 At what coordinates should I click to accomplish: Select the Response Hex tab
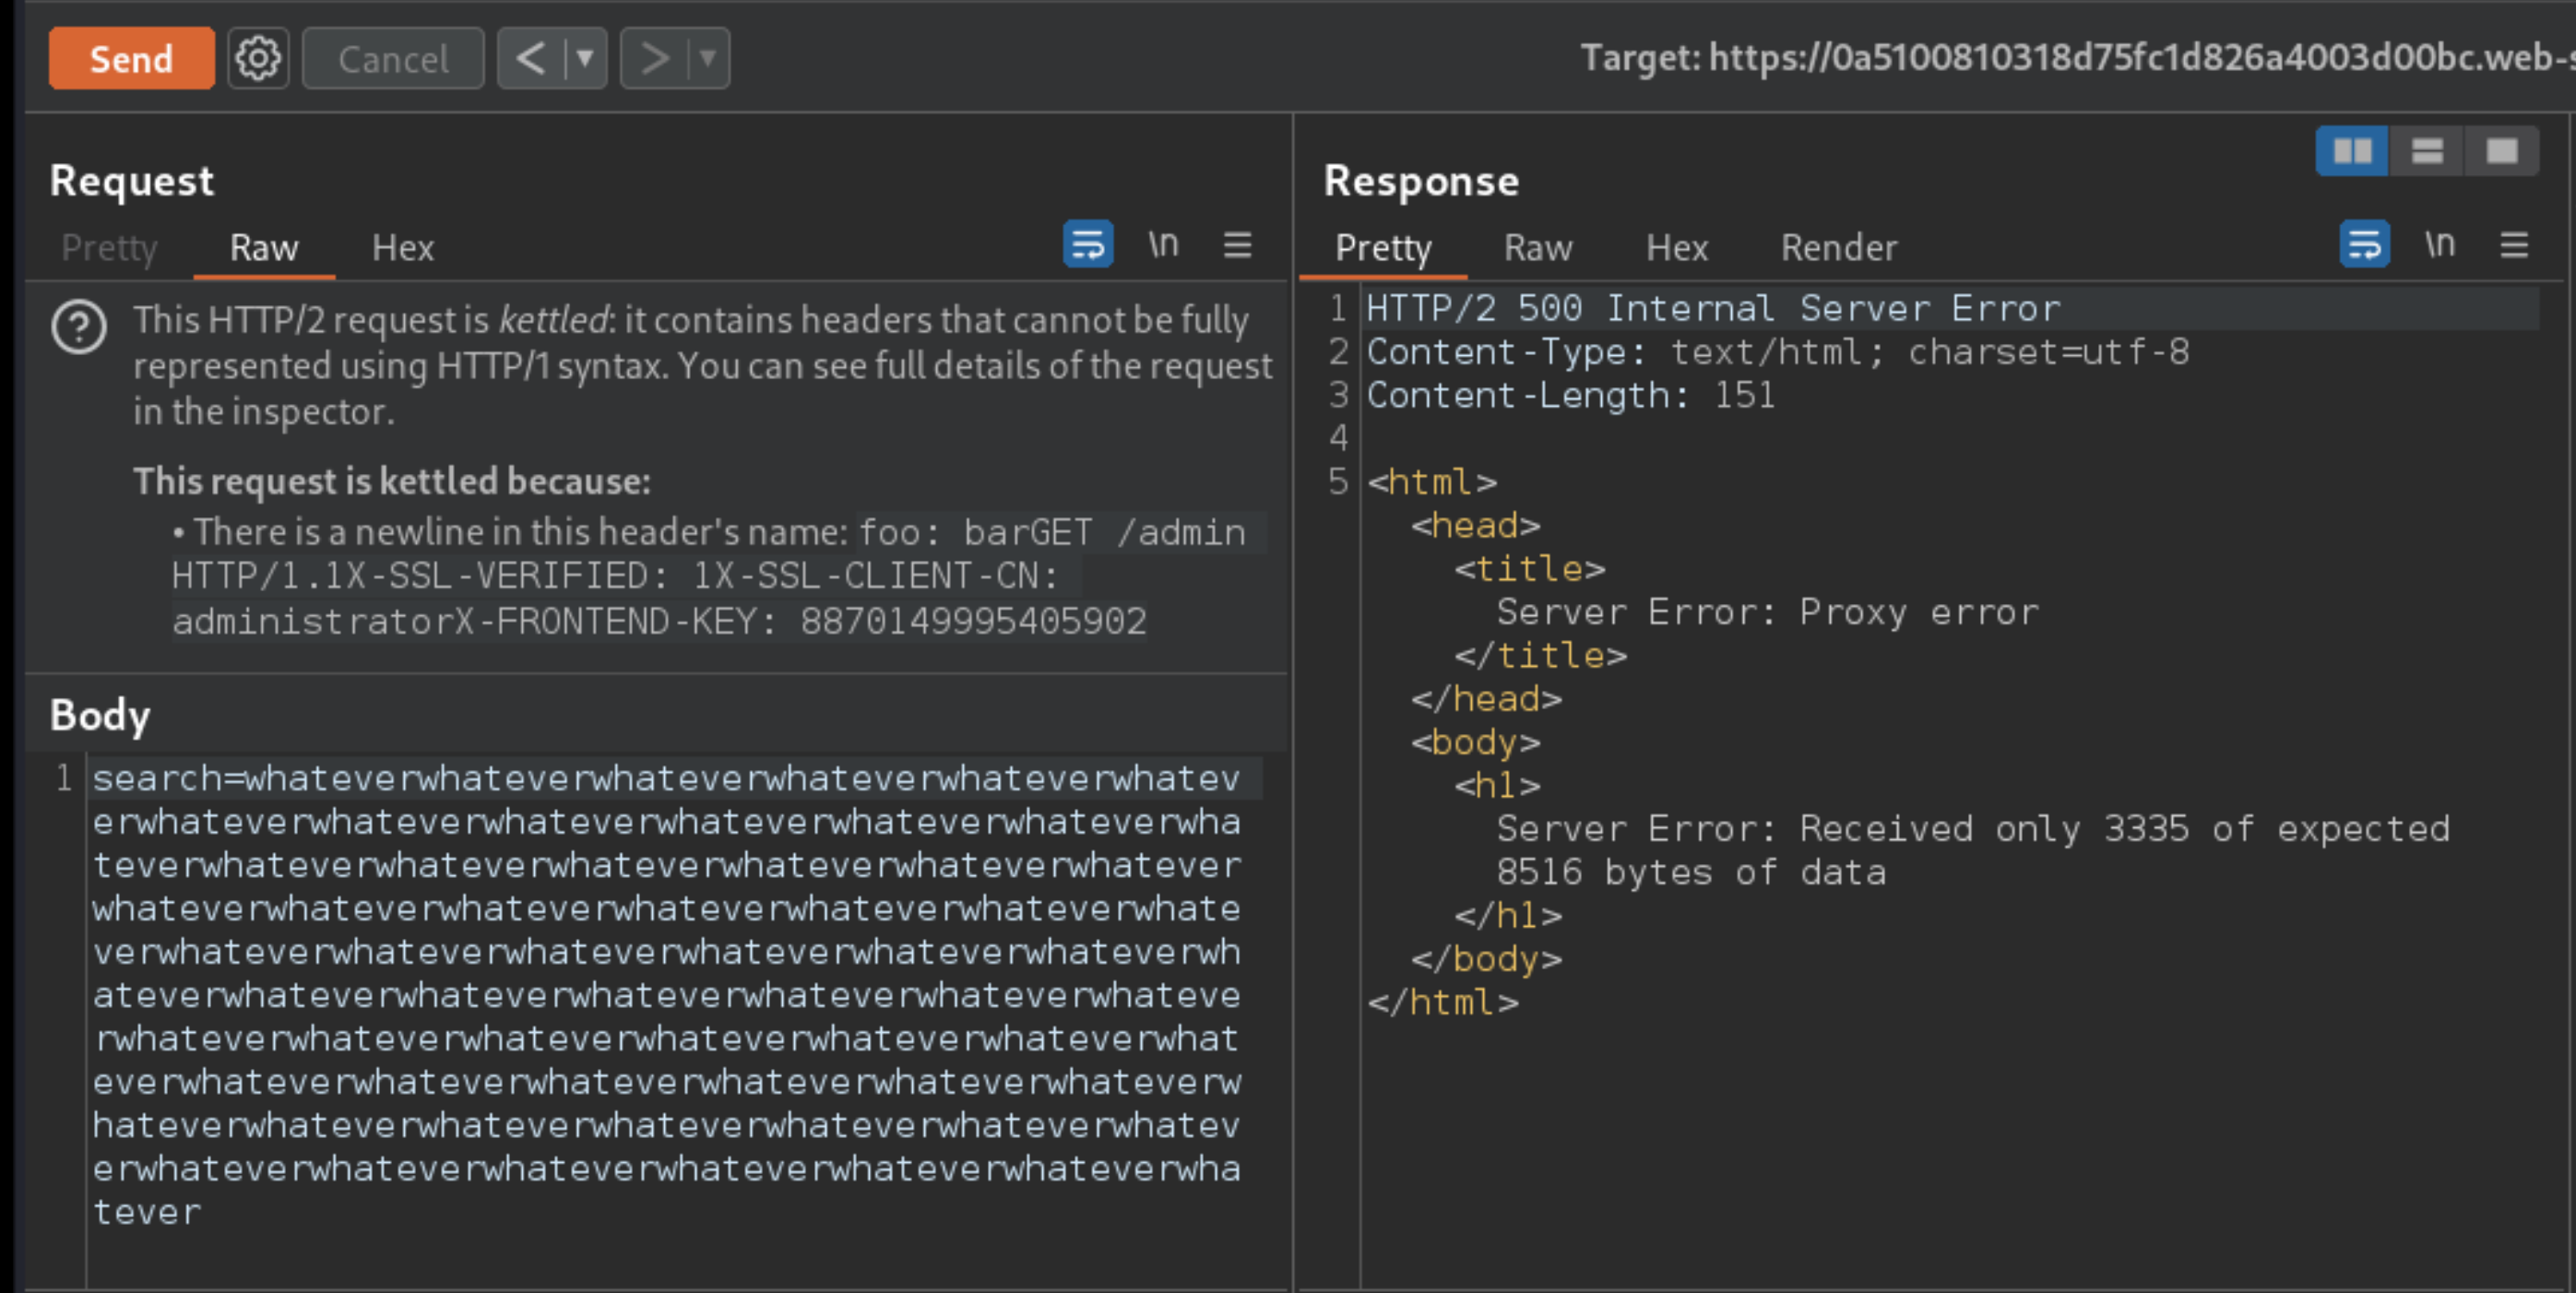tap(1677, 247)
